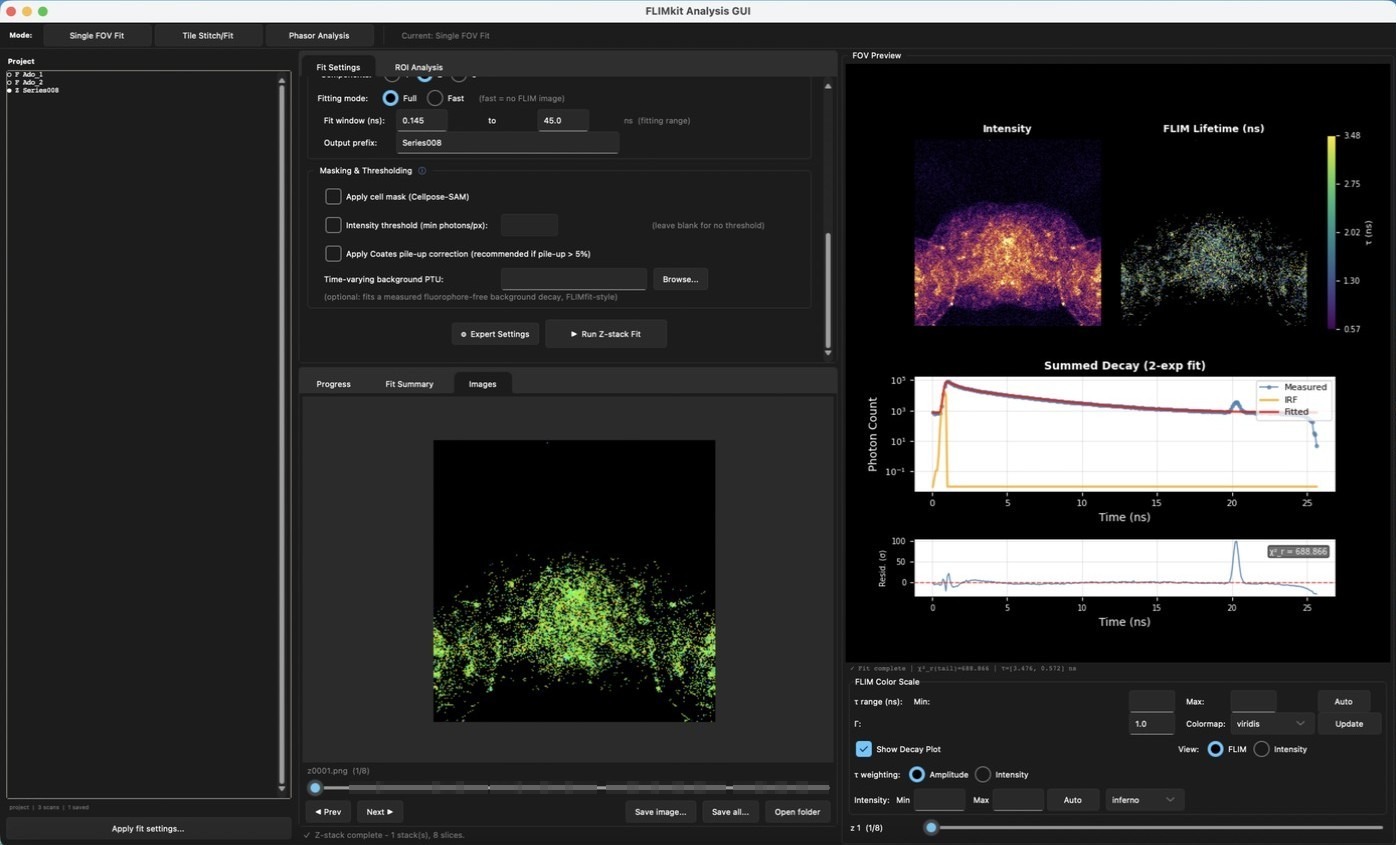Click the Save all... button

(x=730, y=812)
